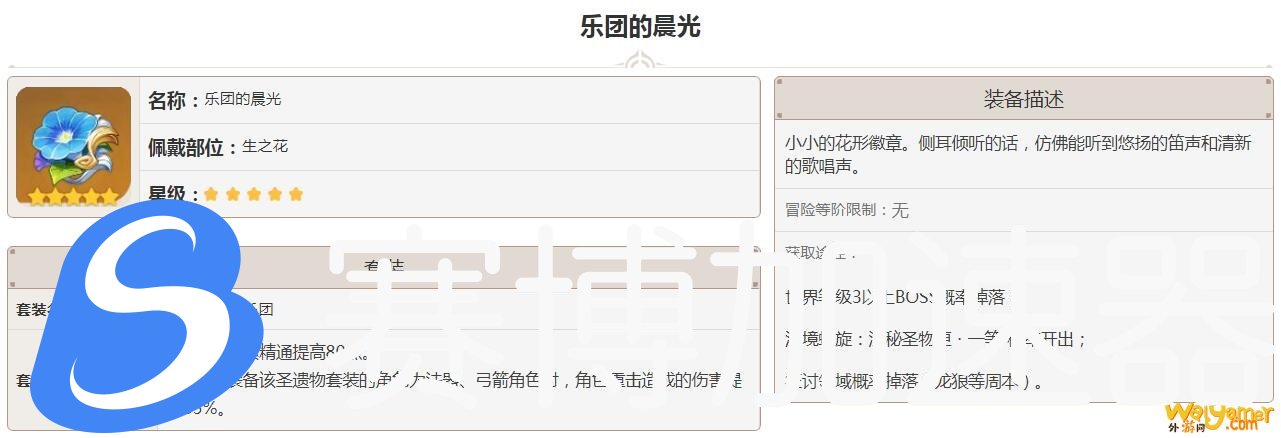
Task: Click the description text starting 小小的花形徽章
Action: click(1018, 155)
